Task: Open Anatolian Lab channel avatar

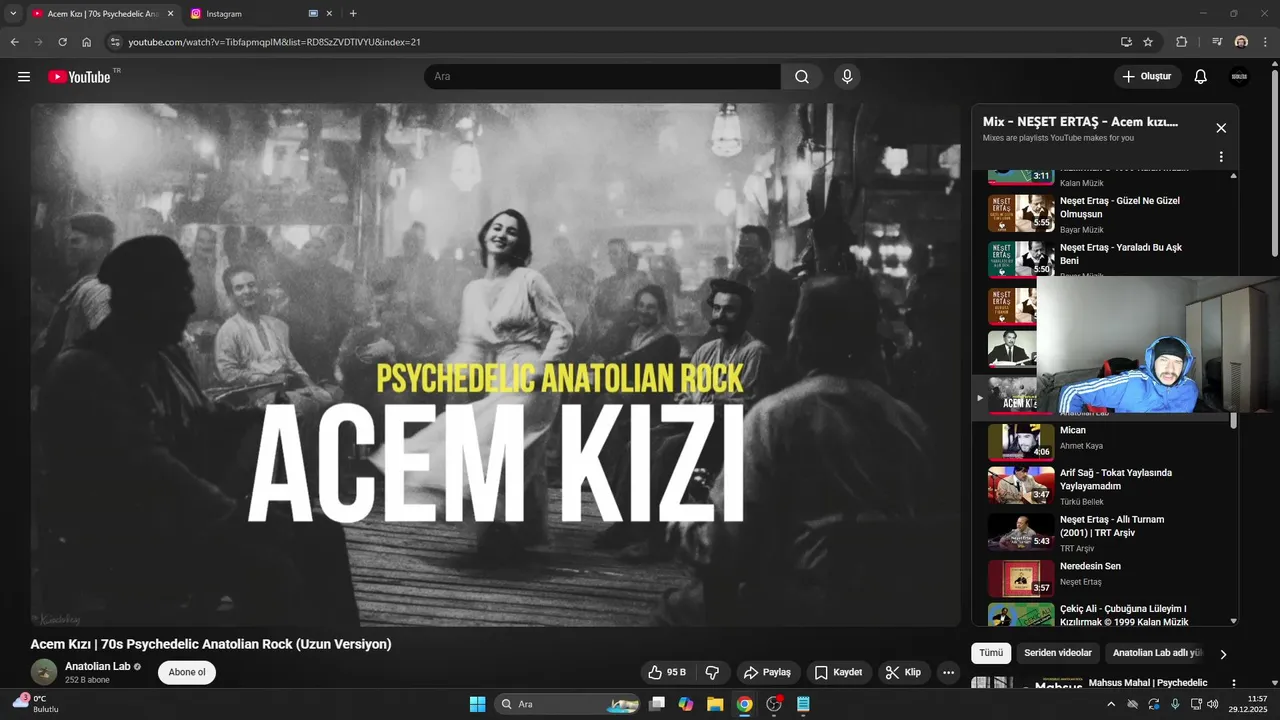Action: [44, 672]
